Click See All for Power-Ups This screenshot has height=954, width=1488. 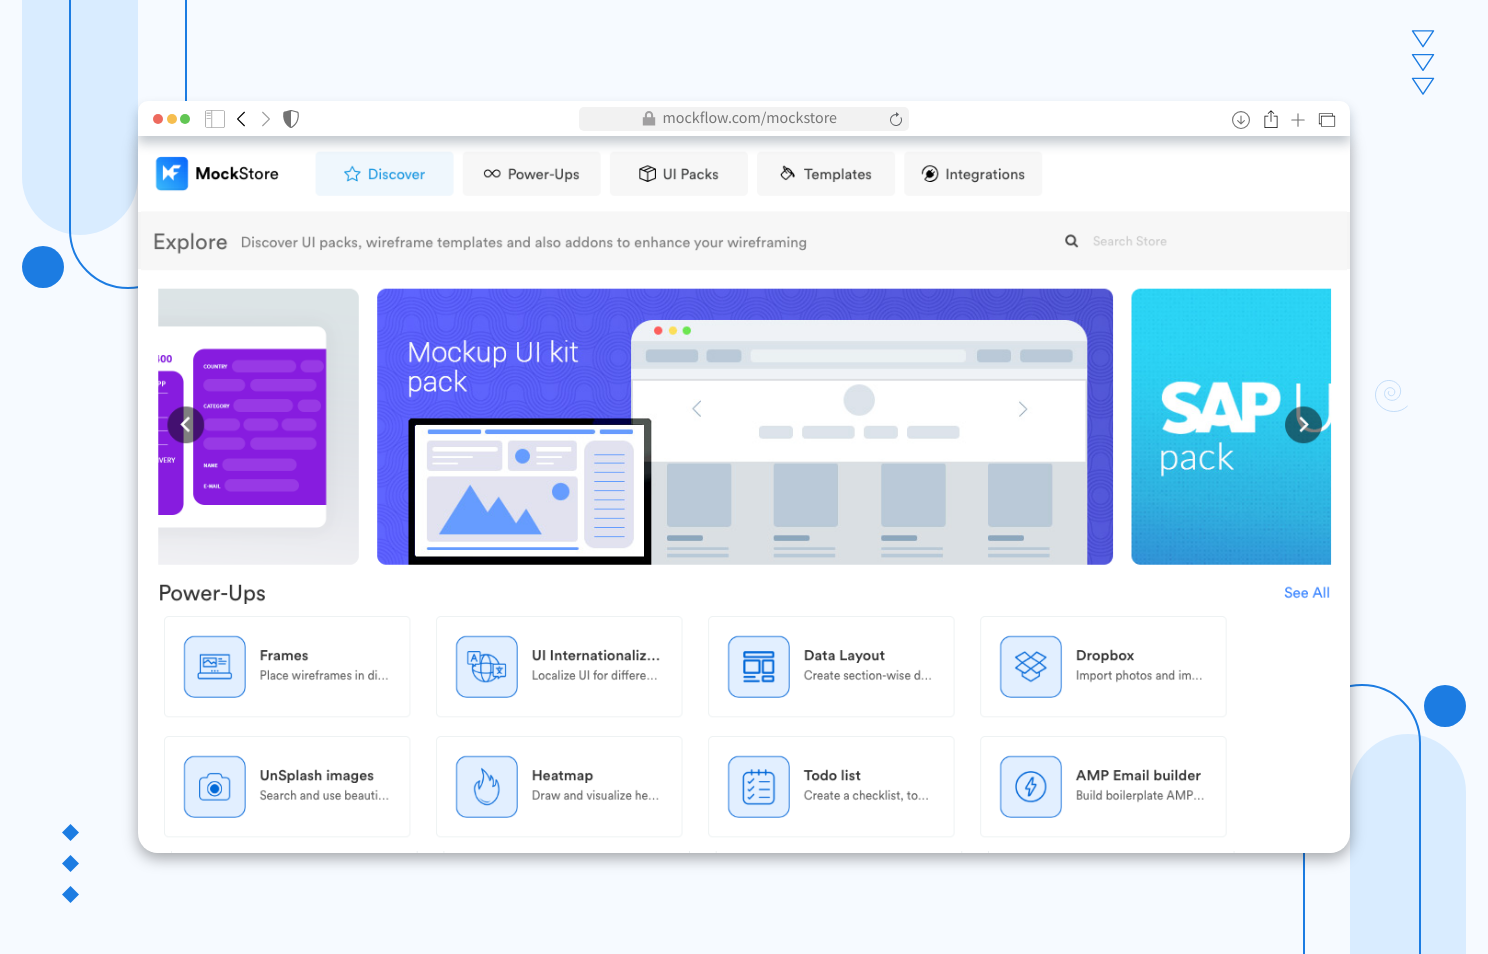pyautogui.click(x=1306, y=593)
